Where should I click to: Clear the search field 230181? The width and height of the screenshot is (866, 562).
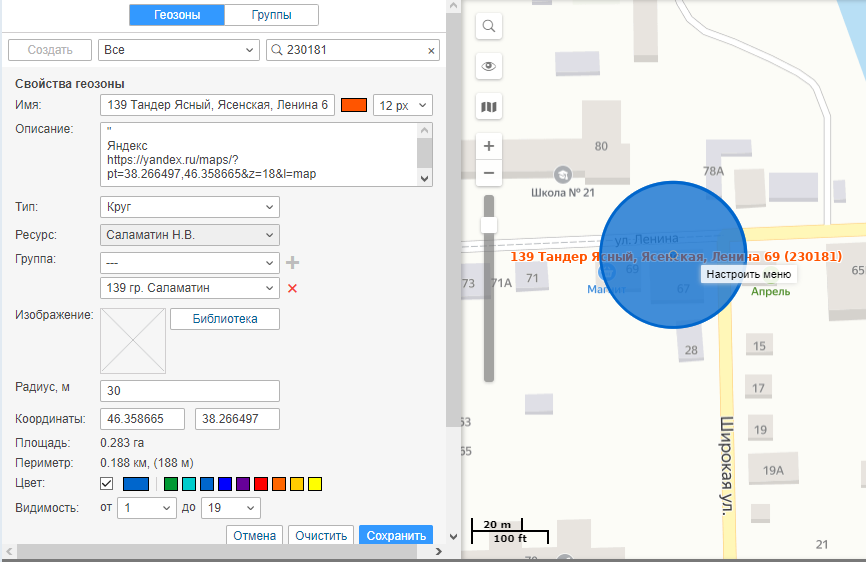click(x=431, y=51)
